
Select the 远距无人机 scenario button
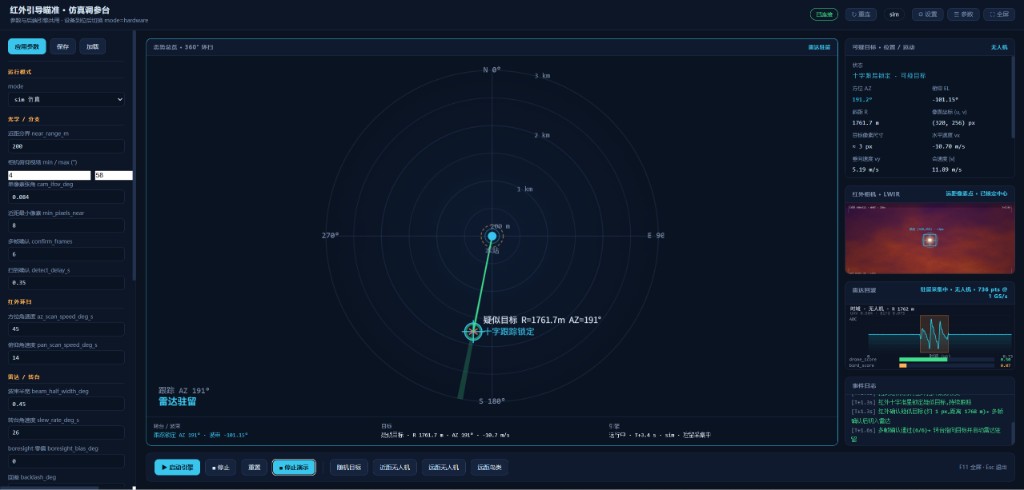[x=444, y=467]
